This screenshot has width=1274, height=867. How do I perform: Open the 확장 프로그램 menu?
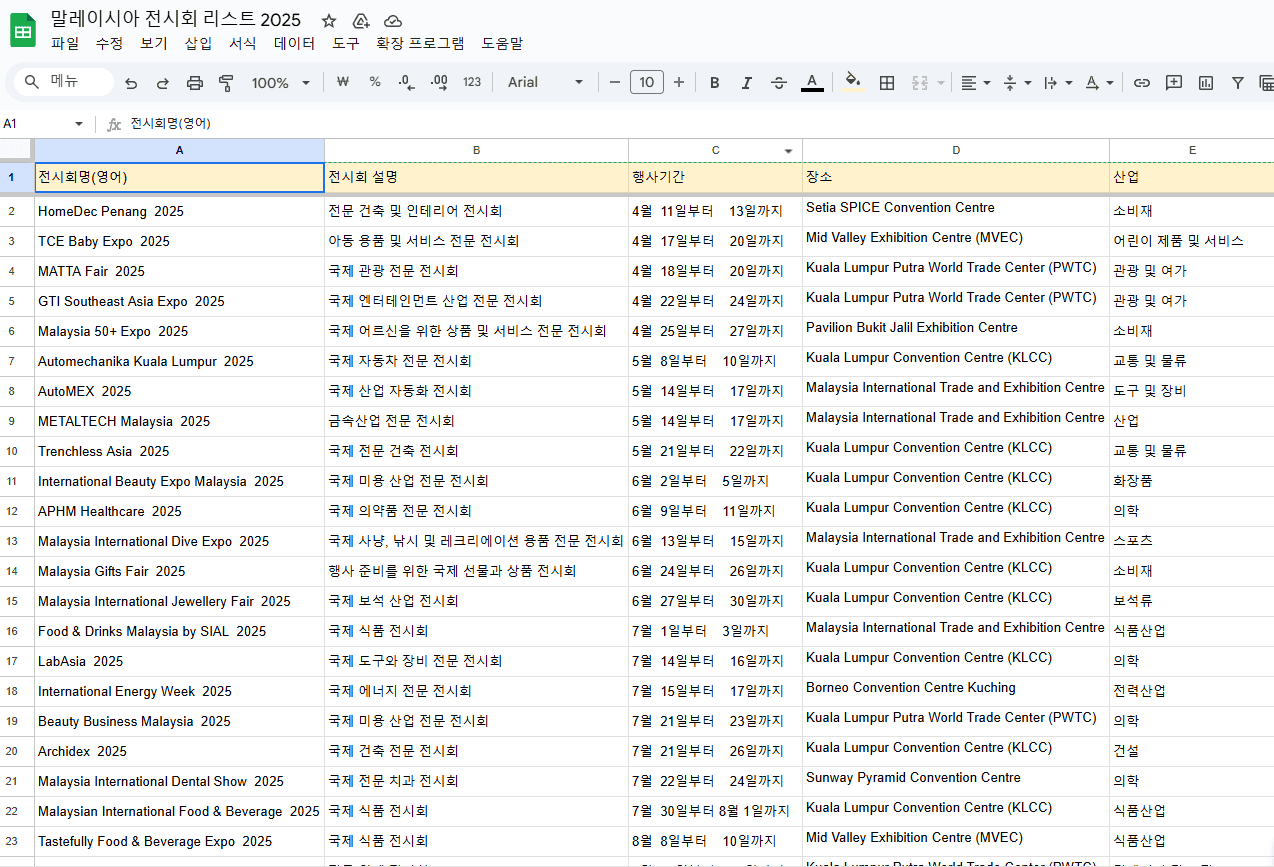click(420, 44)
